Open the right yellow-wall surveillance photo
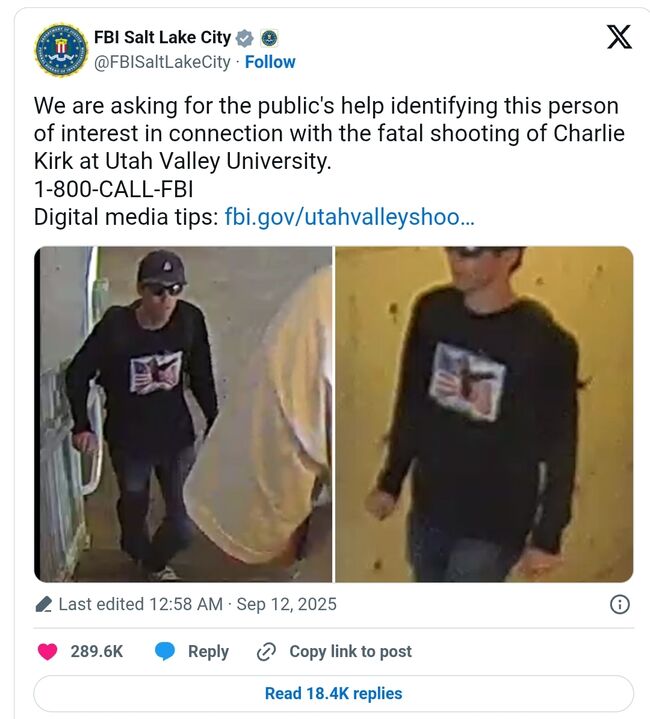 pyautogui.click(x=484, y=414)
